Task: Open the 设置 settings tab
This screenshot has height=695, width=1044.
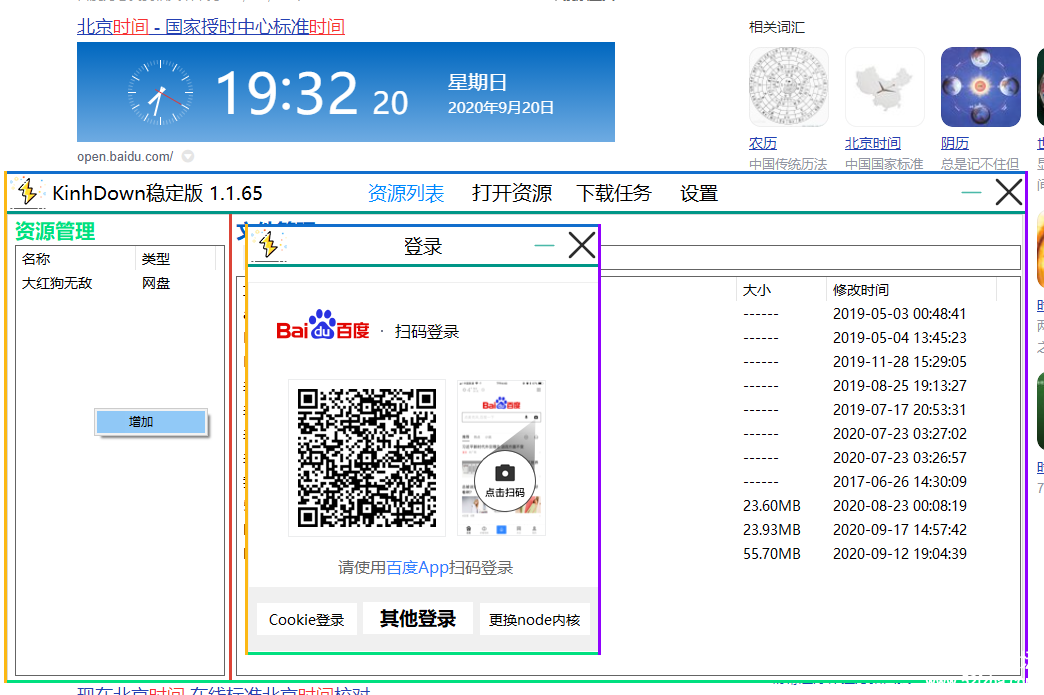Action: [699, 193]
